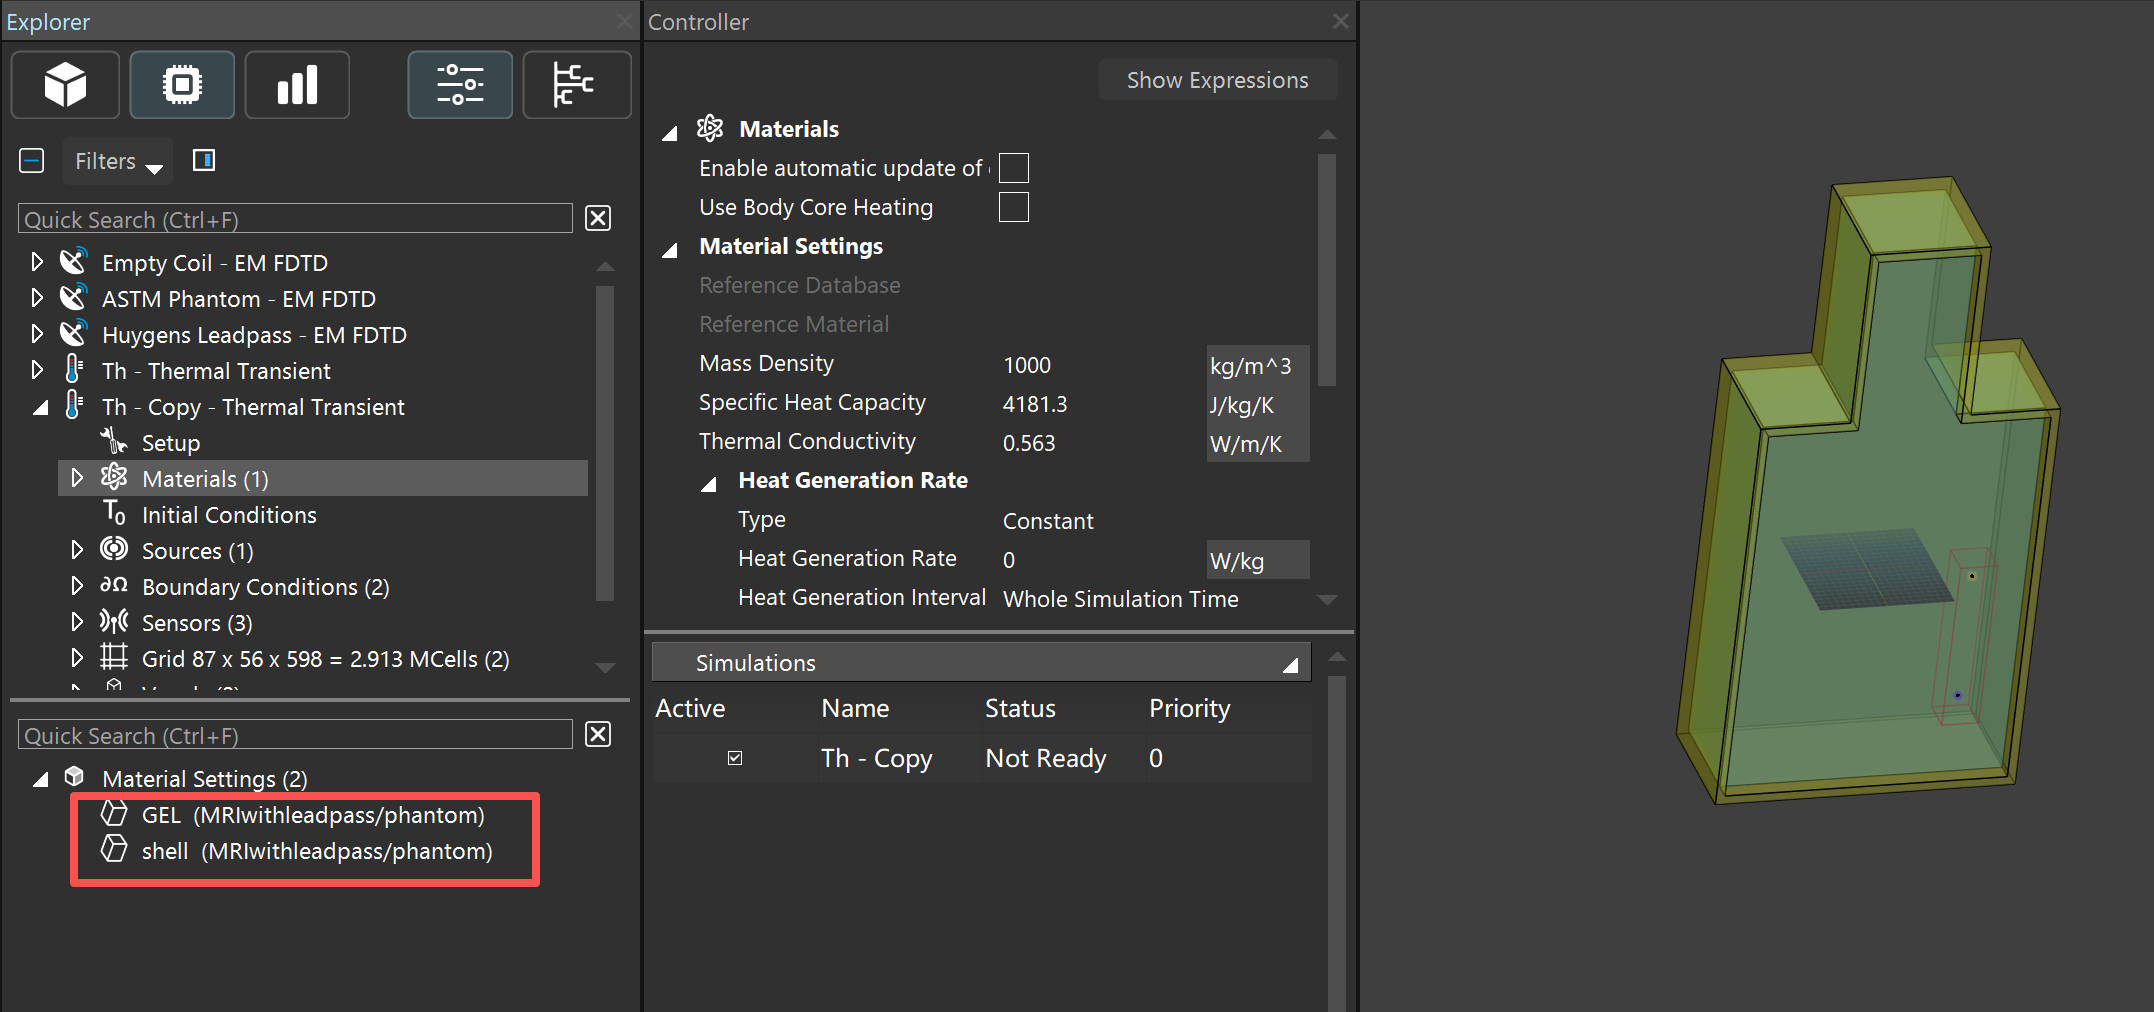This screenshot has height=1012, width=2154.
Task: Click the tree hierarchy view icon
Action: coord(576,85)
